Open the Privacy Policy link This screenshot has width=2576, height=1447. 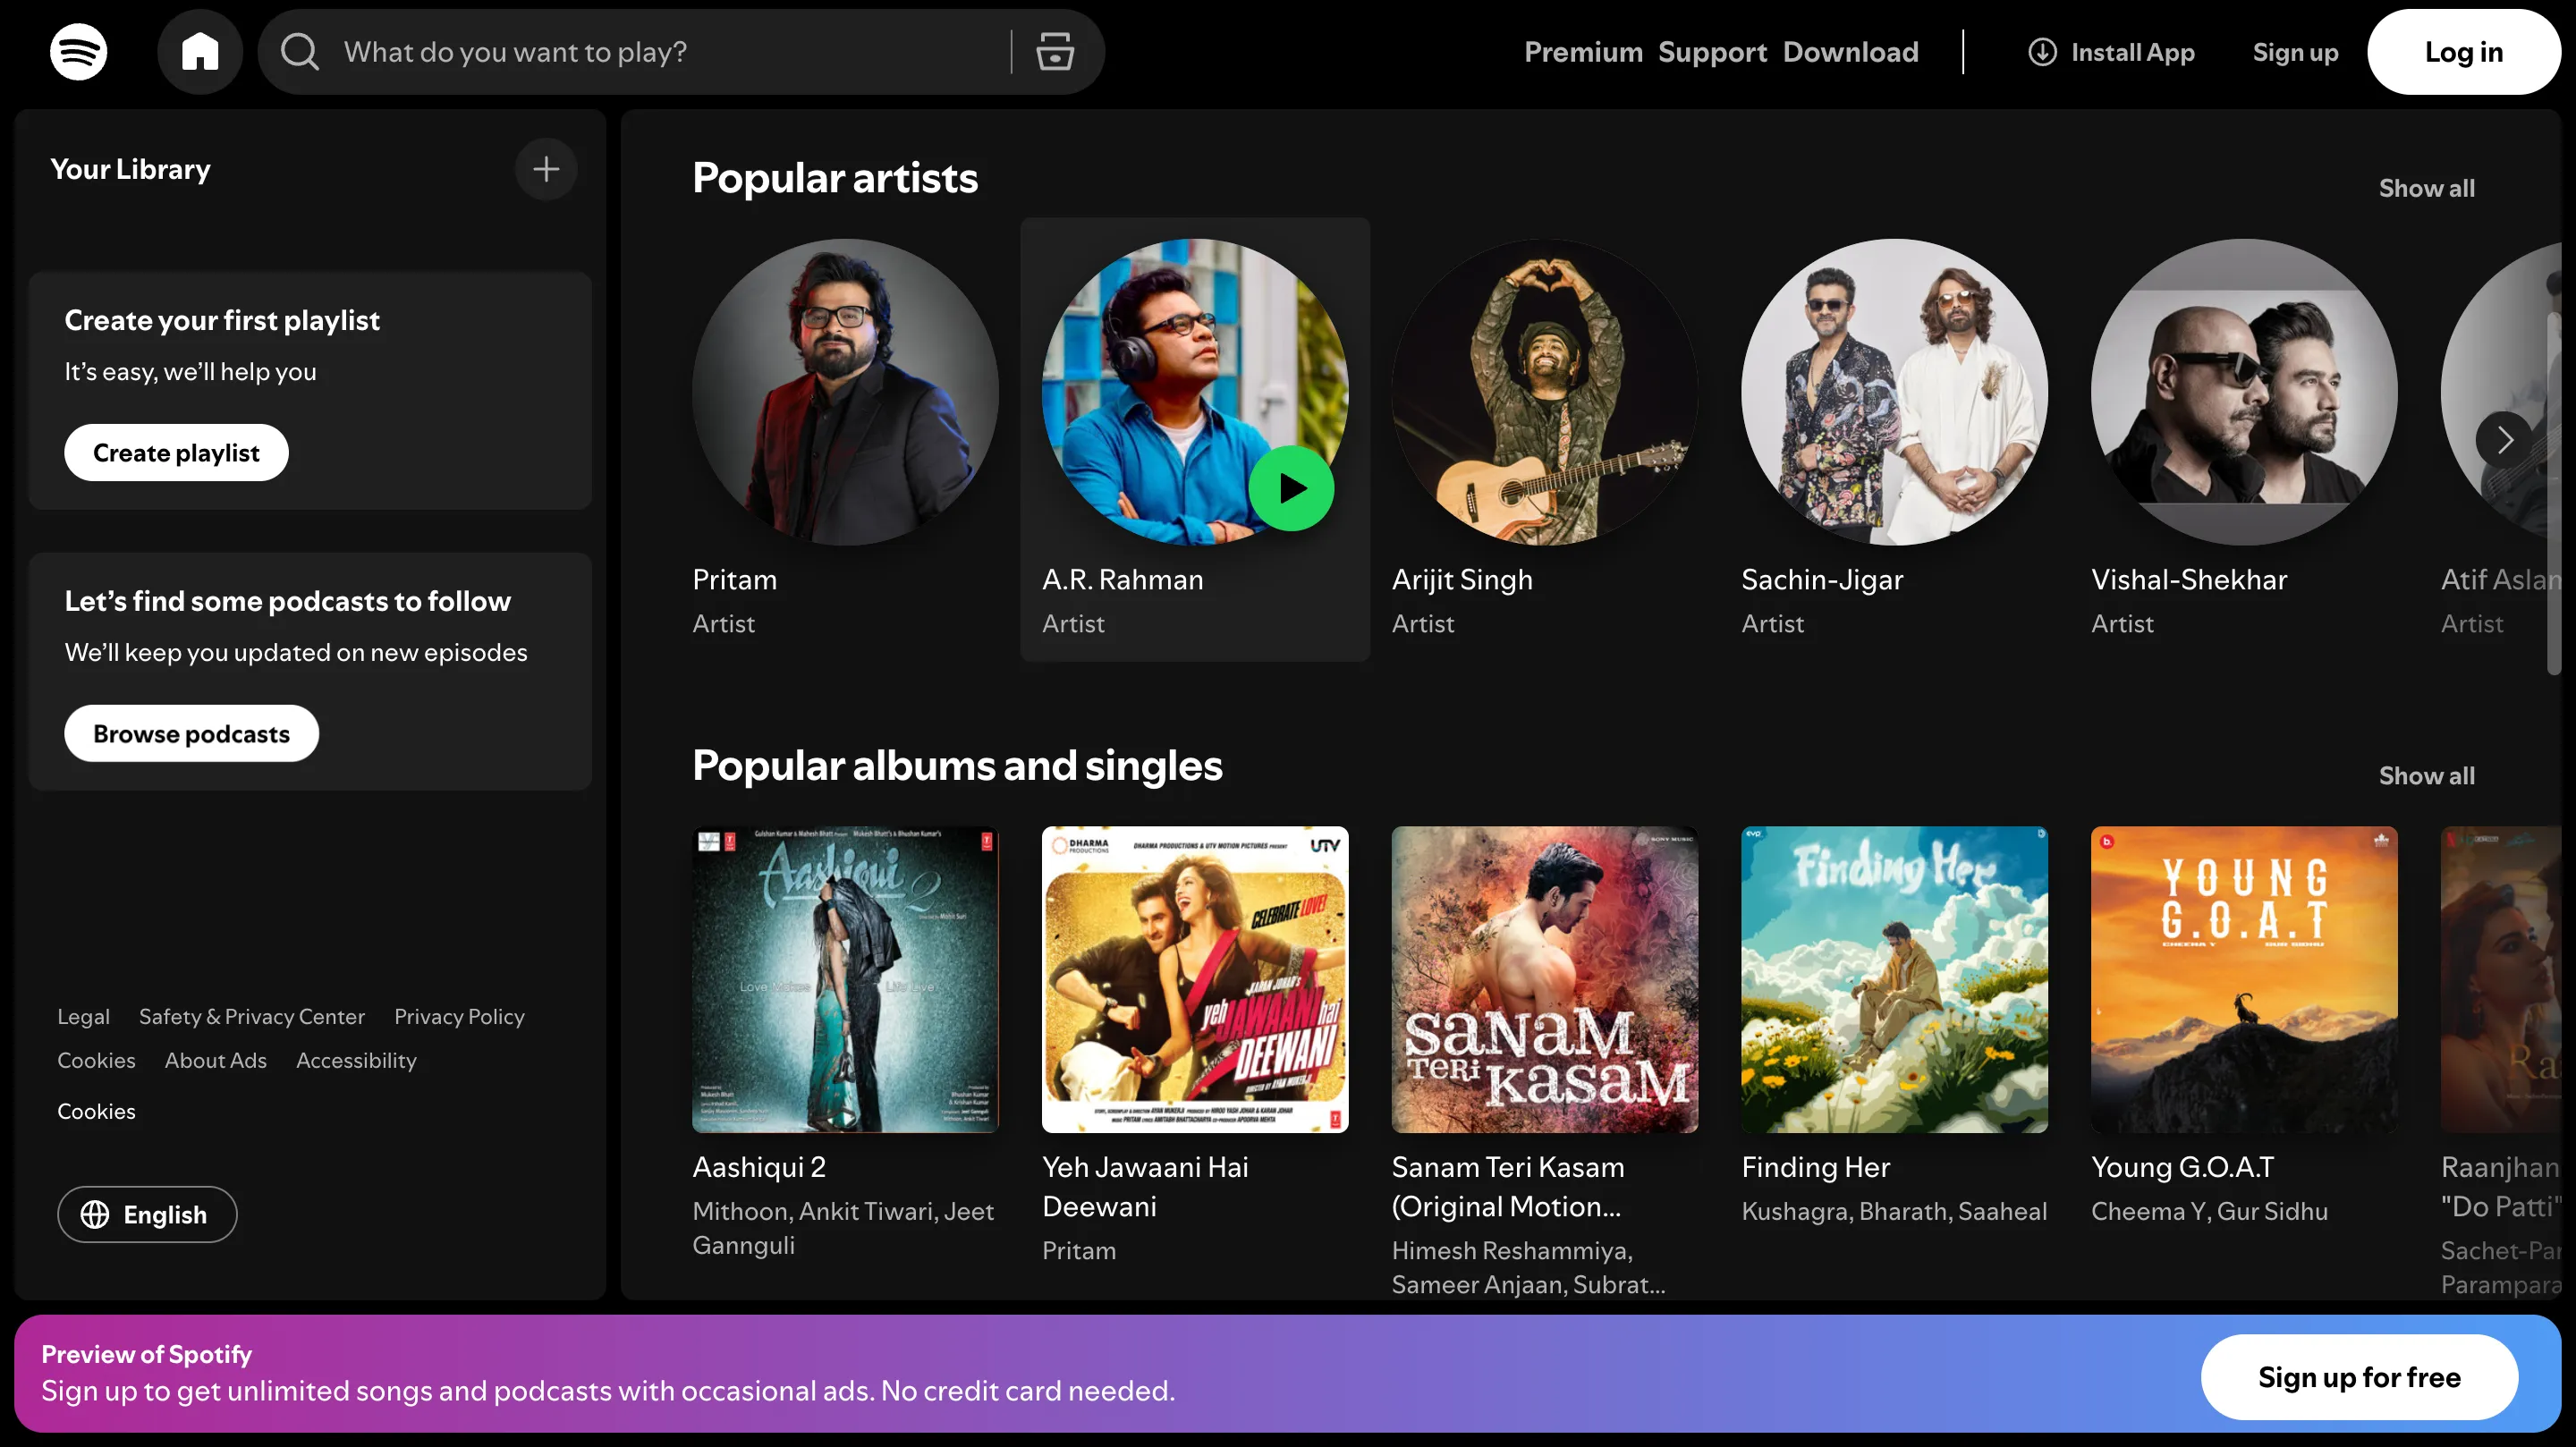459,1017
